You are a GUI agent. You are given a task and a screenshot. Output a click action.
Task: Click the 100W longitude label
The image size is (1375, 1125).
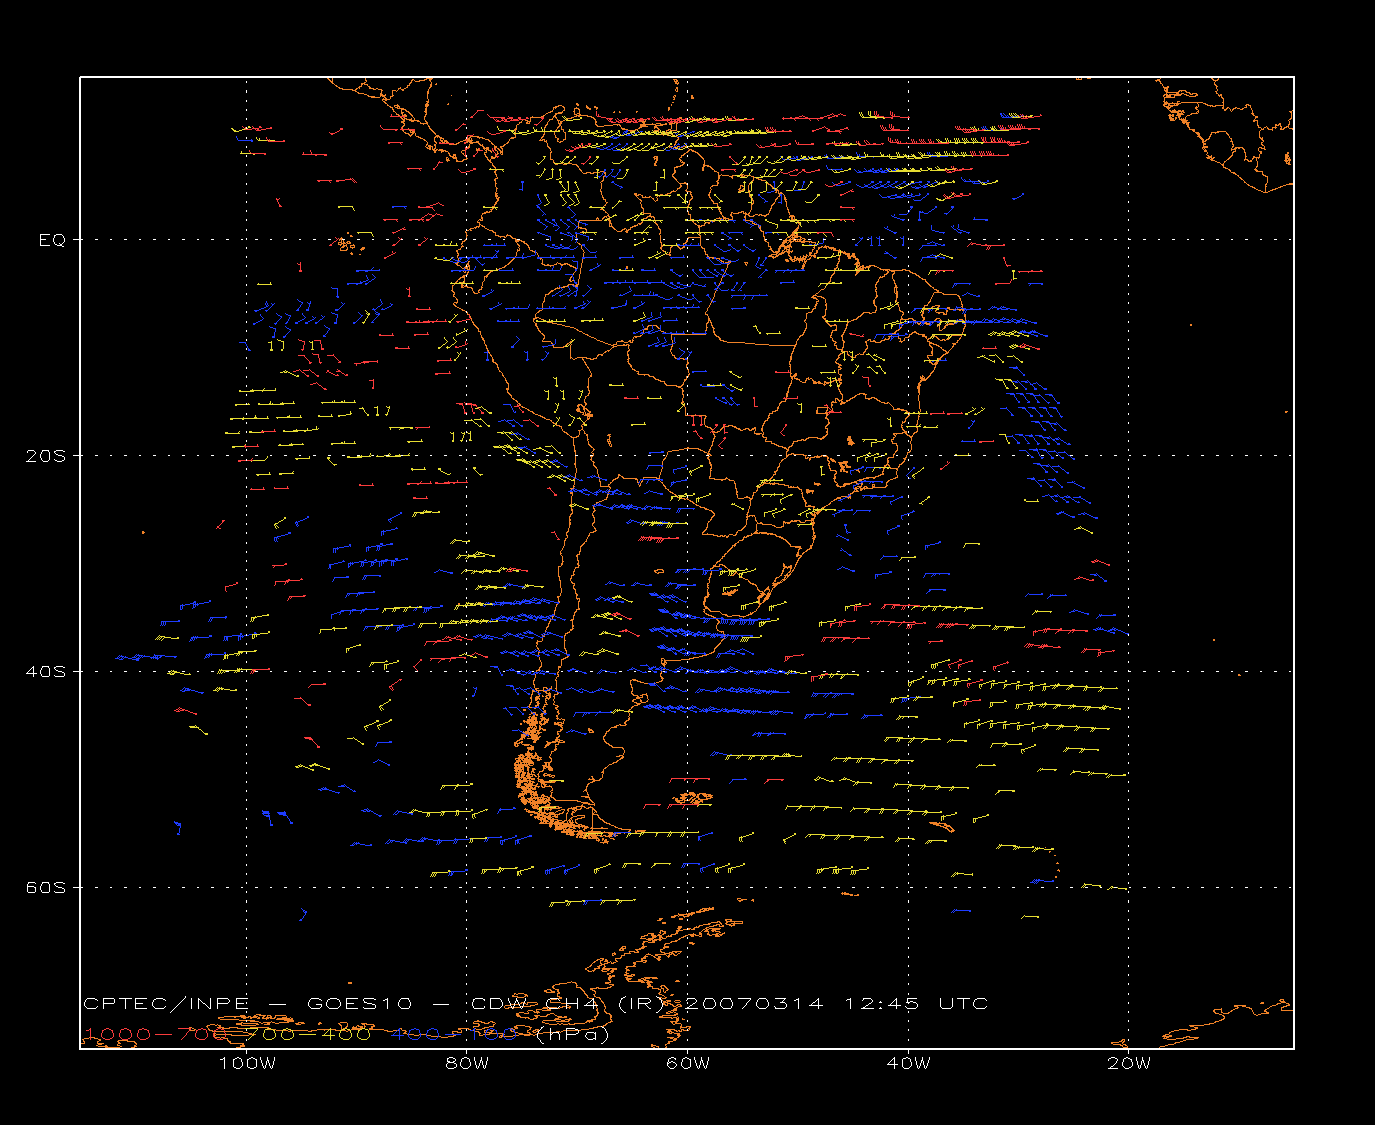[x=247, y=1063]
